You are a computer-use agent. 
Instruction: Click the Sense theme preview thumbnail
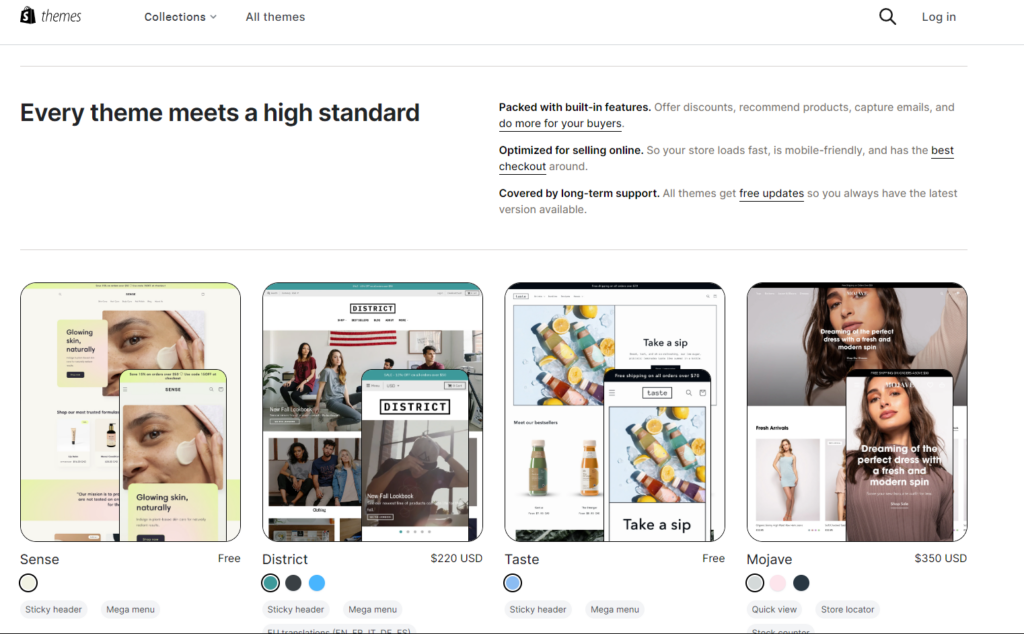click(130, 411)
